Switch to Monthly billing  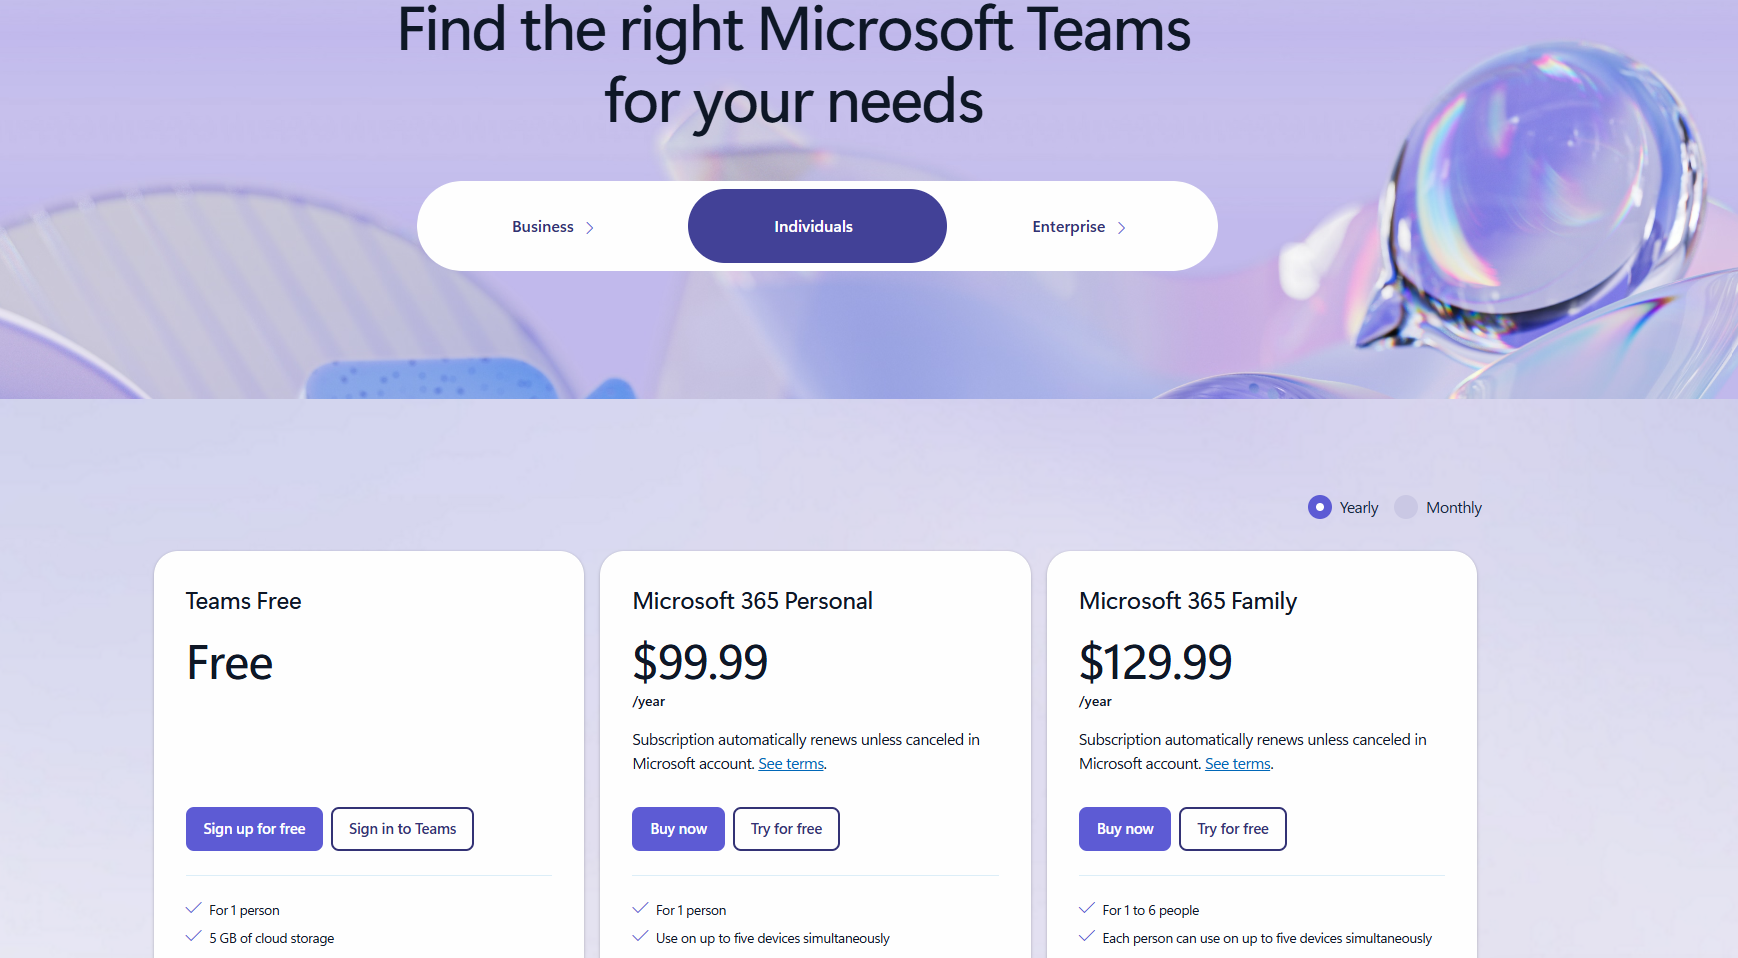pos(1407,507)
